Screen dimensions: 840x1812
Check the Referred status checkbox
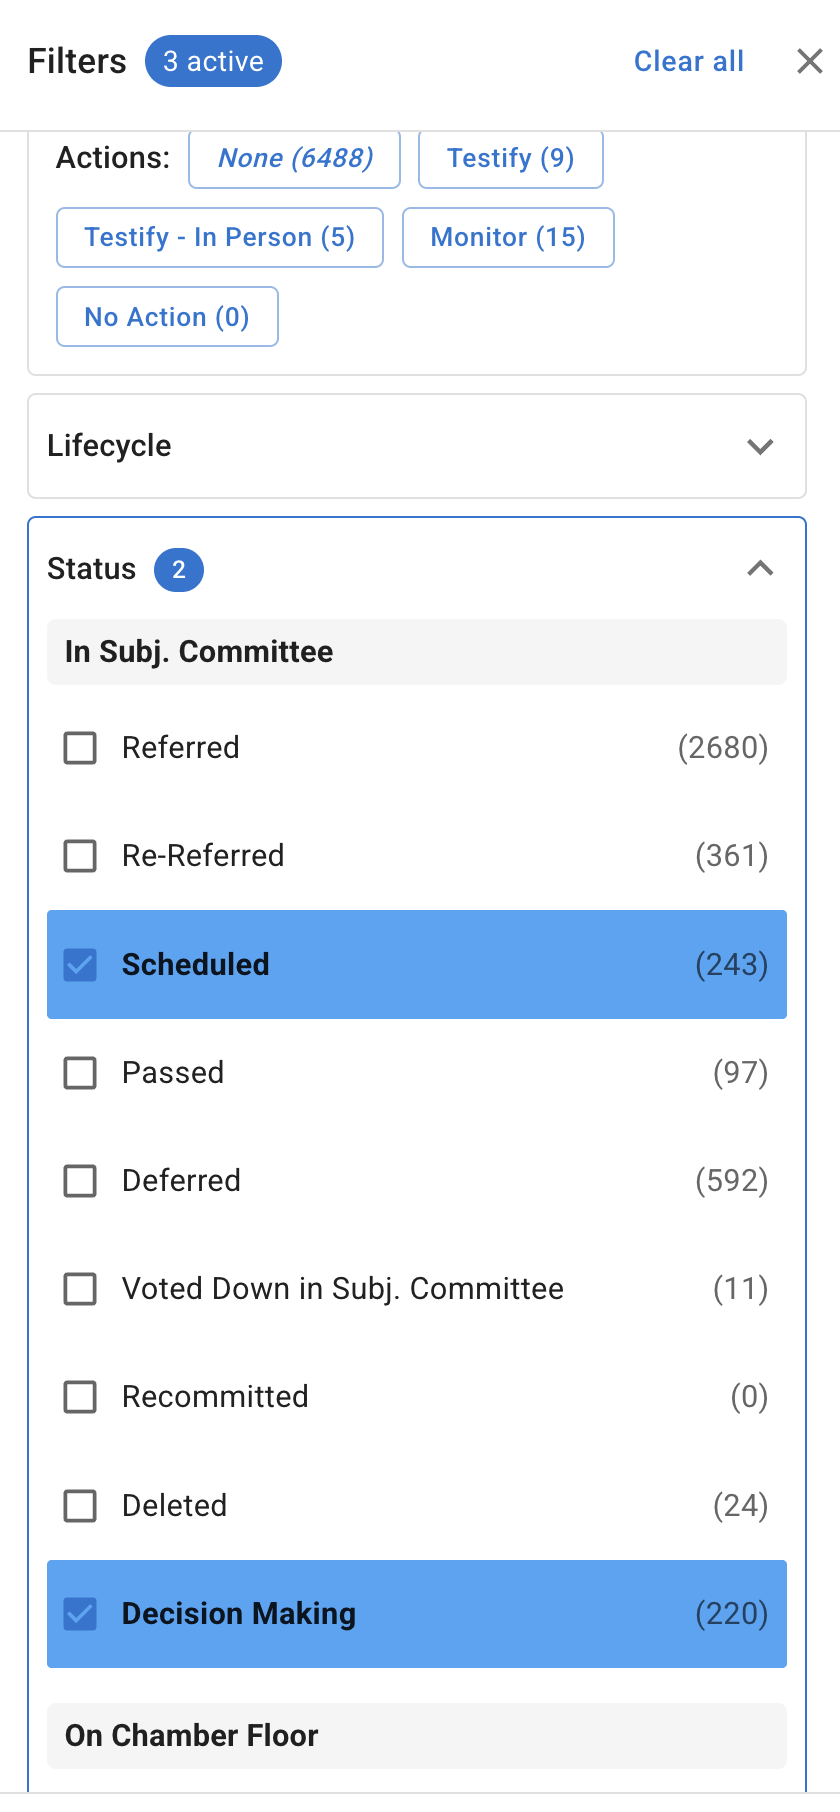80,747
